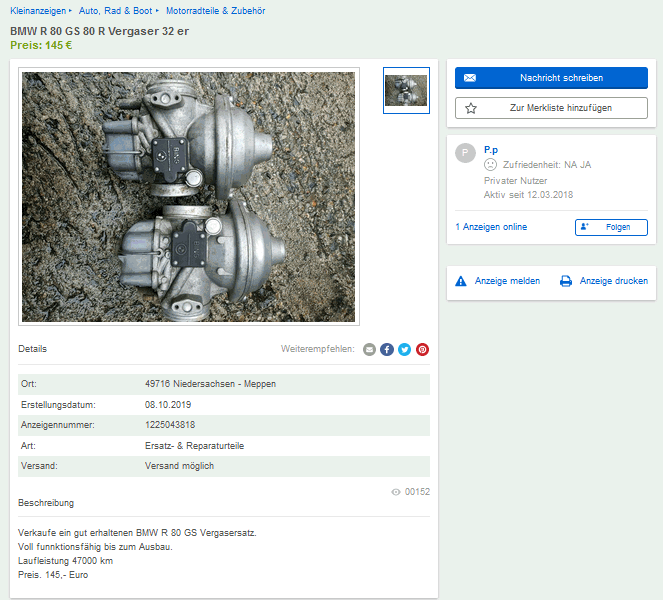
Task: Click the seller avatar circle P
Action: click(465, 153)
